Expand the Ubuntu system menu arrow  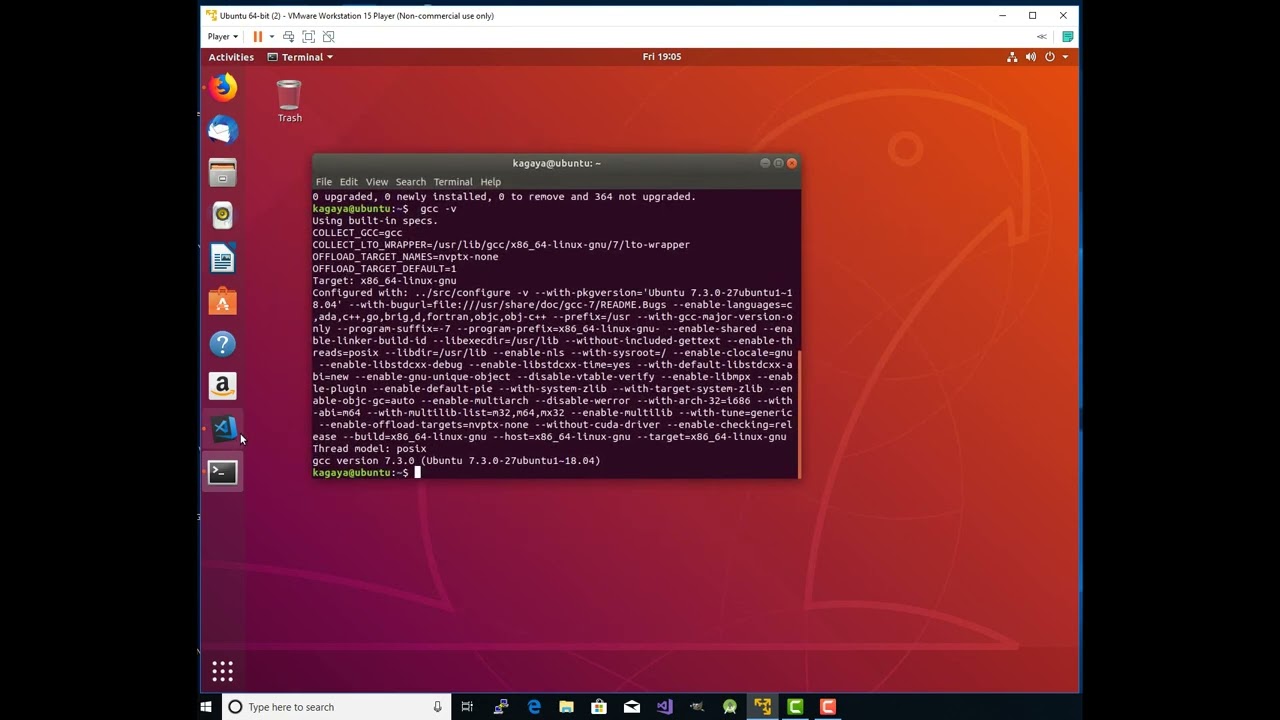point(1065,57)
